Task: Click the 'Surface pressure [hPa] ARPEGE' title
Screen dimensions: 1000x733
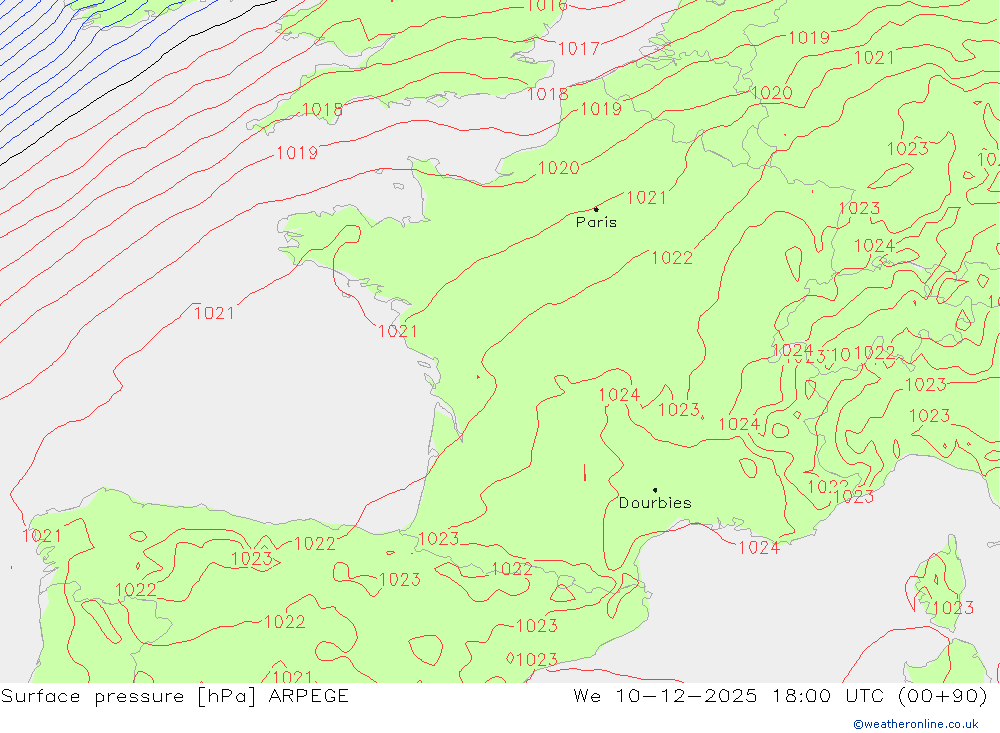Action: (x=175, y=696)
